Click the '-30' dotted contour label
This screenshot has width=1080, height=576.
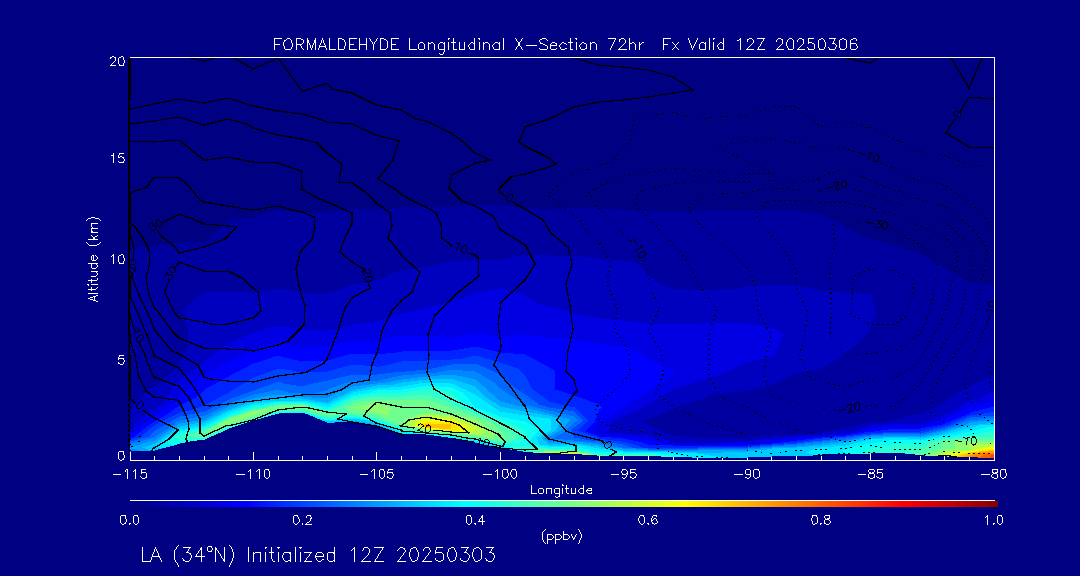(880, 225)
